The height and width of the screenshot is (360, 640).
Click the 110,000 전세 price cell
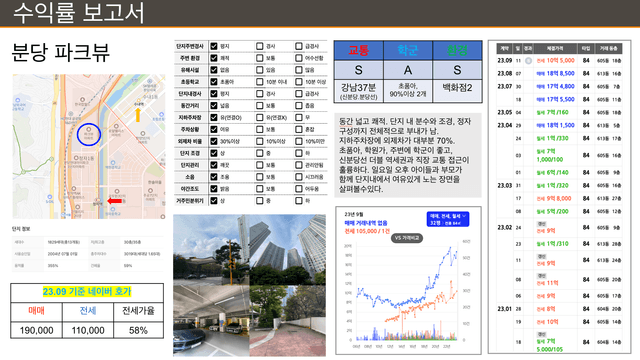88,330
